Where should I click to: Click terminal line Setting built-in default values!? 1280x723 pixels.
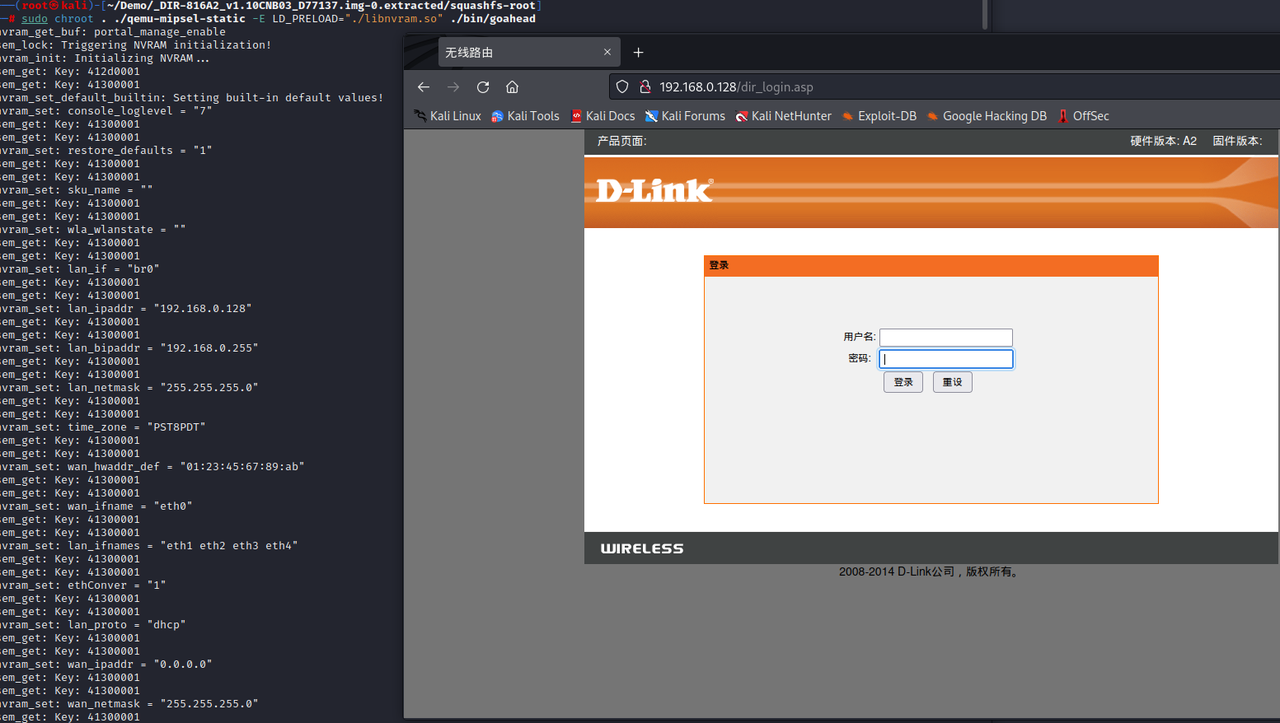pyautogui.click(x=190, y=97)
